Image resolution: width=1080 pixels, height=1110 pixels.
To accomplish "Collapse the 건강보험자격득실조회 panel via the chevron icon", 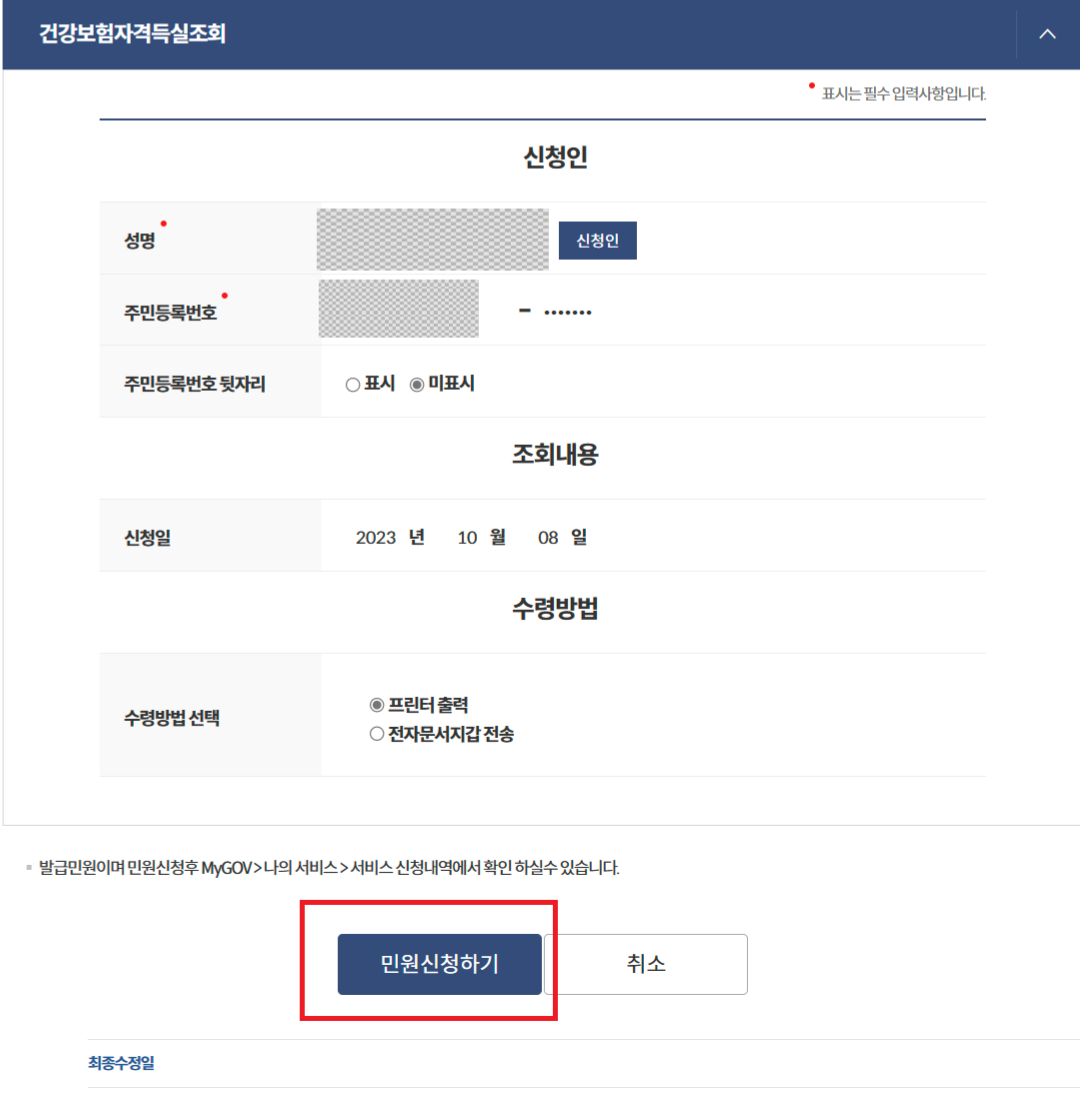I will 1046,33.
